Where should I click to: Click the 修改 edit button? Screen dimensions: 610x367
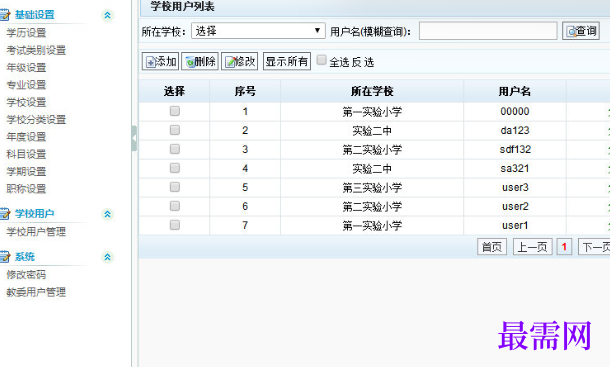[x=240, y=61]
